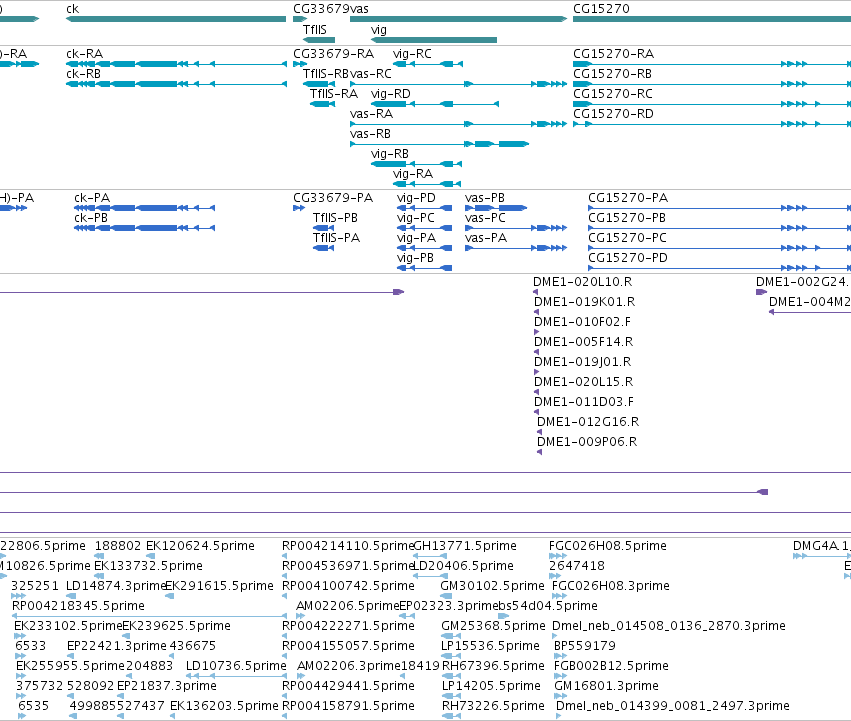Viewport: 851px width, 721px height.
Task: Select the CG15270 gene label
Action: coord(601,9)
